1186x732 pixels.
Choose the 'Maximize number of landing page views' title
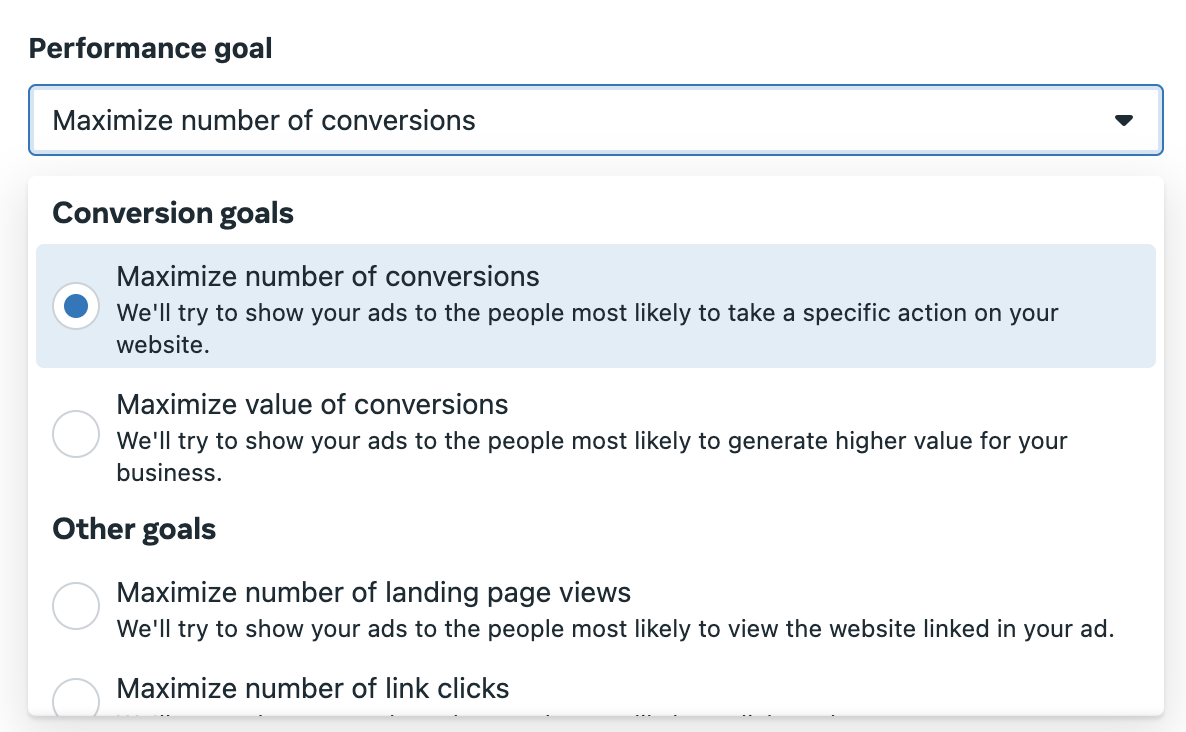click(x=374, y=592)
